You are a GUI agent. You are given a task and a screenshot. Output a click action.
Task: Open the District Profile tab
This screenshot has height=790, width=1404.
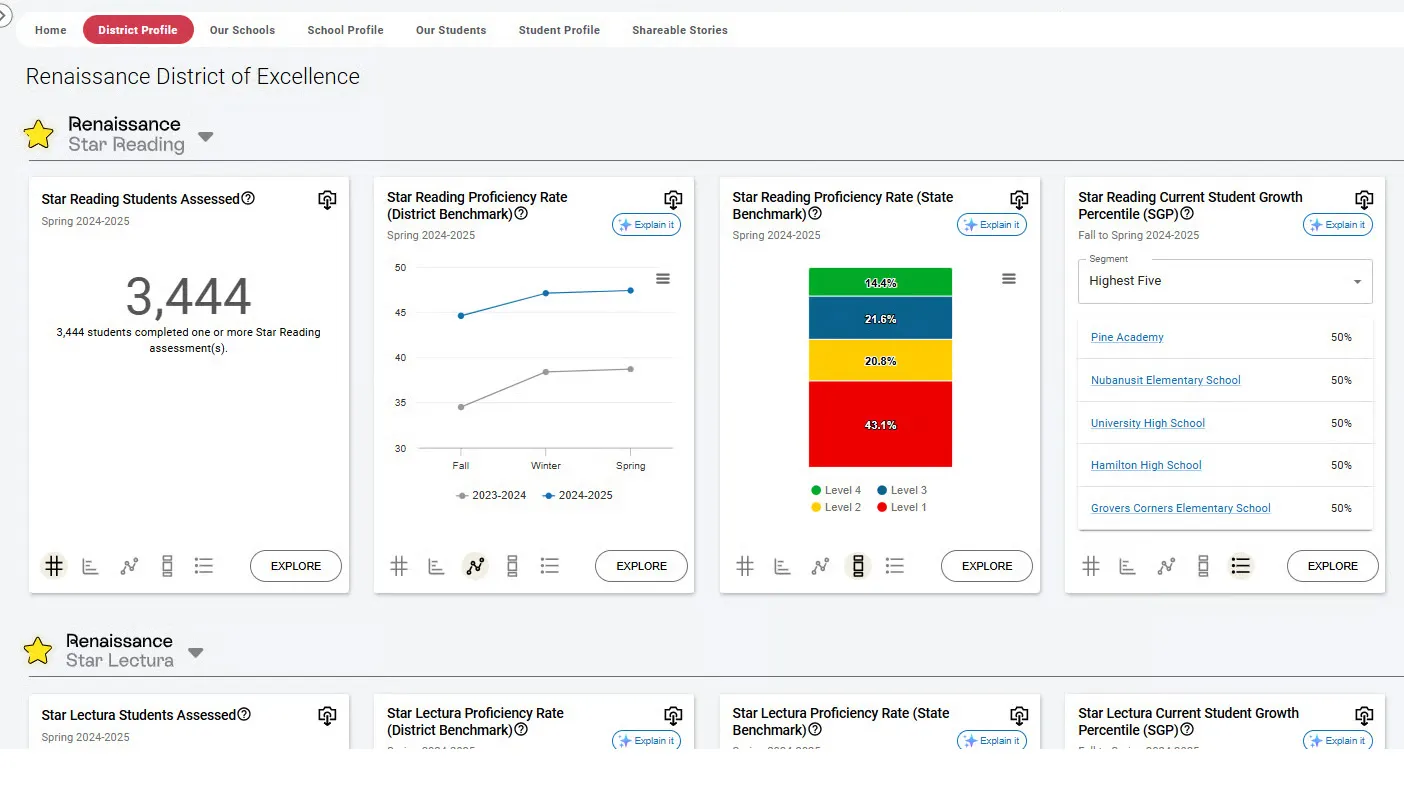138,30
